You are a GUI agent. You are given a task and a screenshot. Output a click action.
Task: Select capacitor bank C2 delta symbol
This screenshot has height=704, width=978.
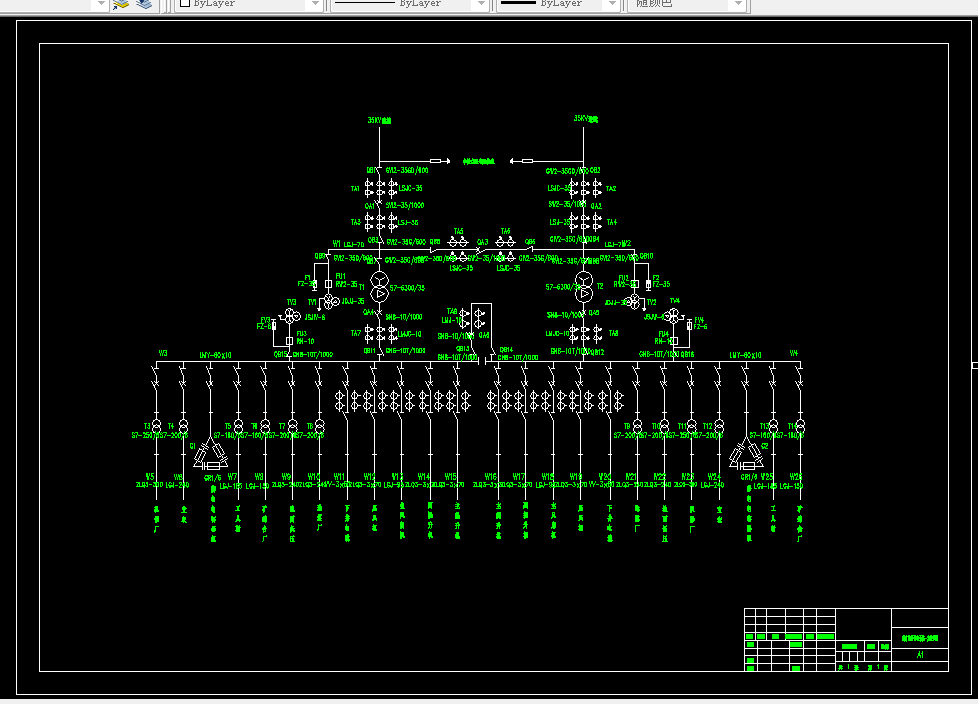point(747,453)
